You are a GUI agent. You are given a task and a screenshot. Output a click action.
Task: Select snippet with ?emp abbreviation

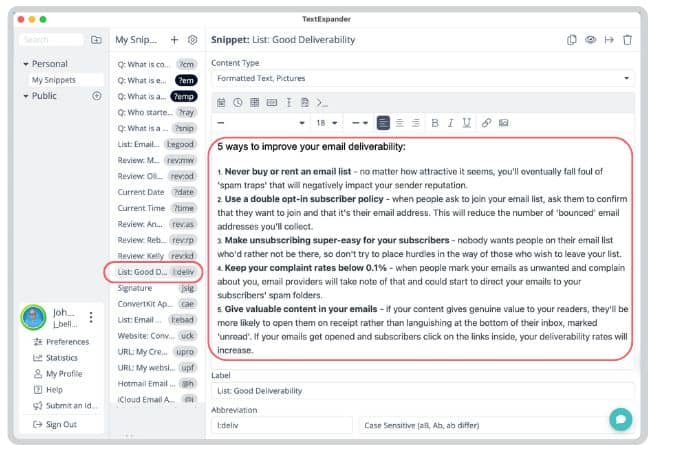156,96
